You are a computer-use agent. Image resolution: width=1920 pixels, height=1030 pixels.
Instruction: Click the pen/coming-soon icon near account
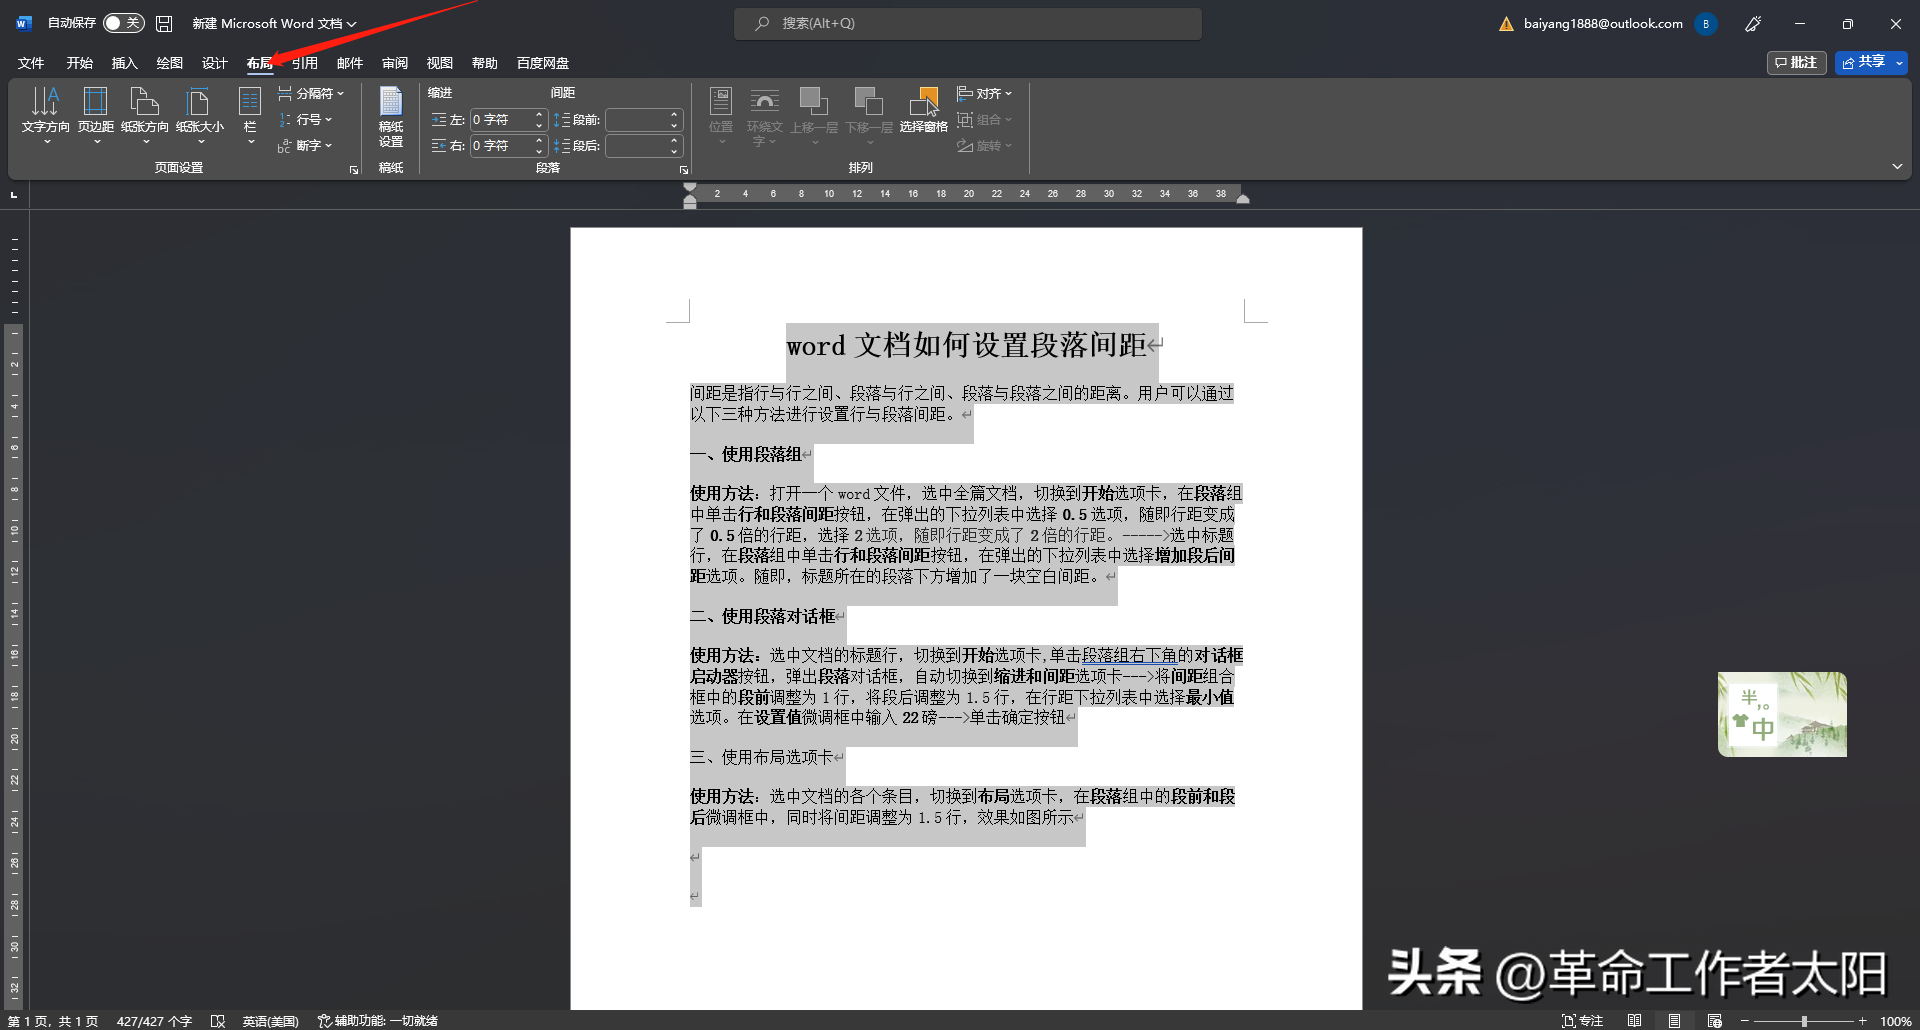pos(1753,24)
